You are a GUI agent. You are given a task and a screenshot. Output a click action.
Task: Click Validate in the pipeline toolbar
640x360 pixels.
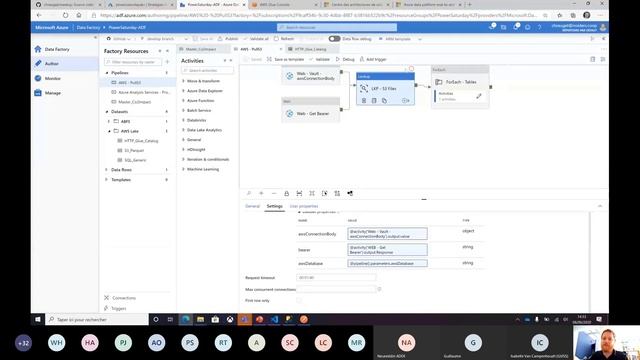click(x=320, y=59)
